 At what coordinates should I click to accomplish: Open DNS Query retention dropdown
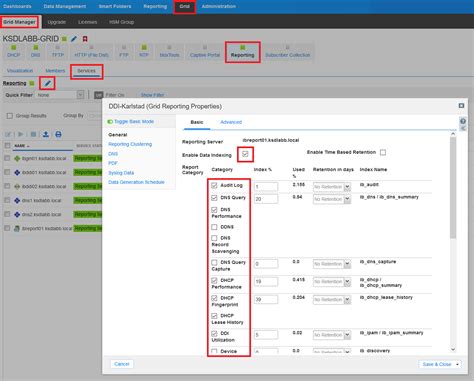pos(347,199)
